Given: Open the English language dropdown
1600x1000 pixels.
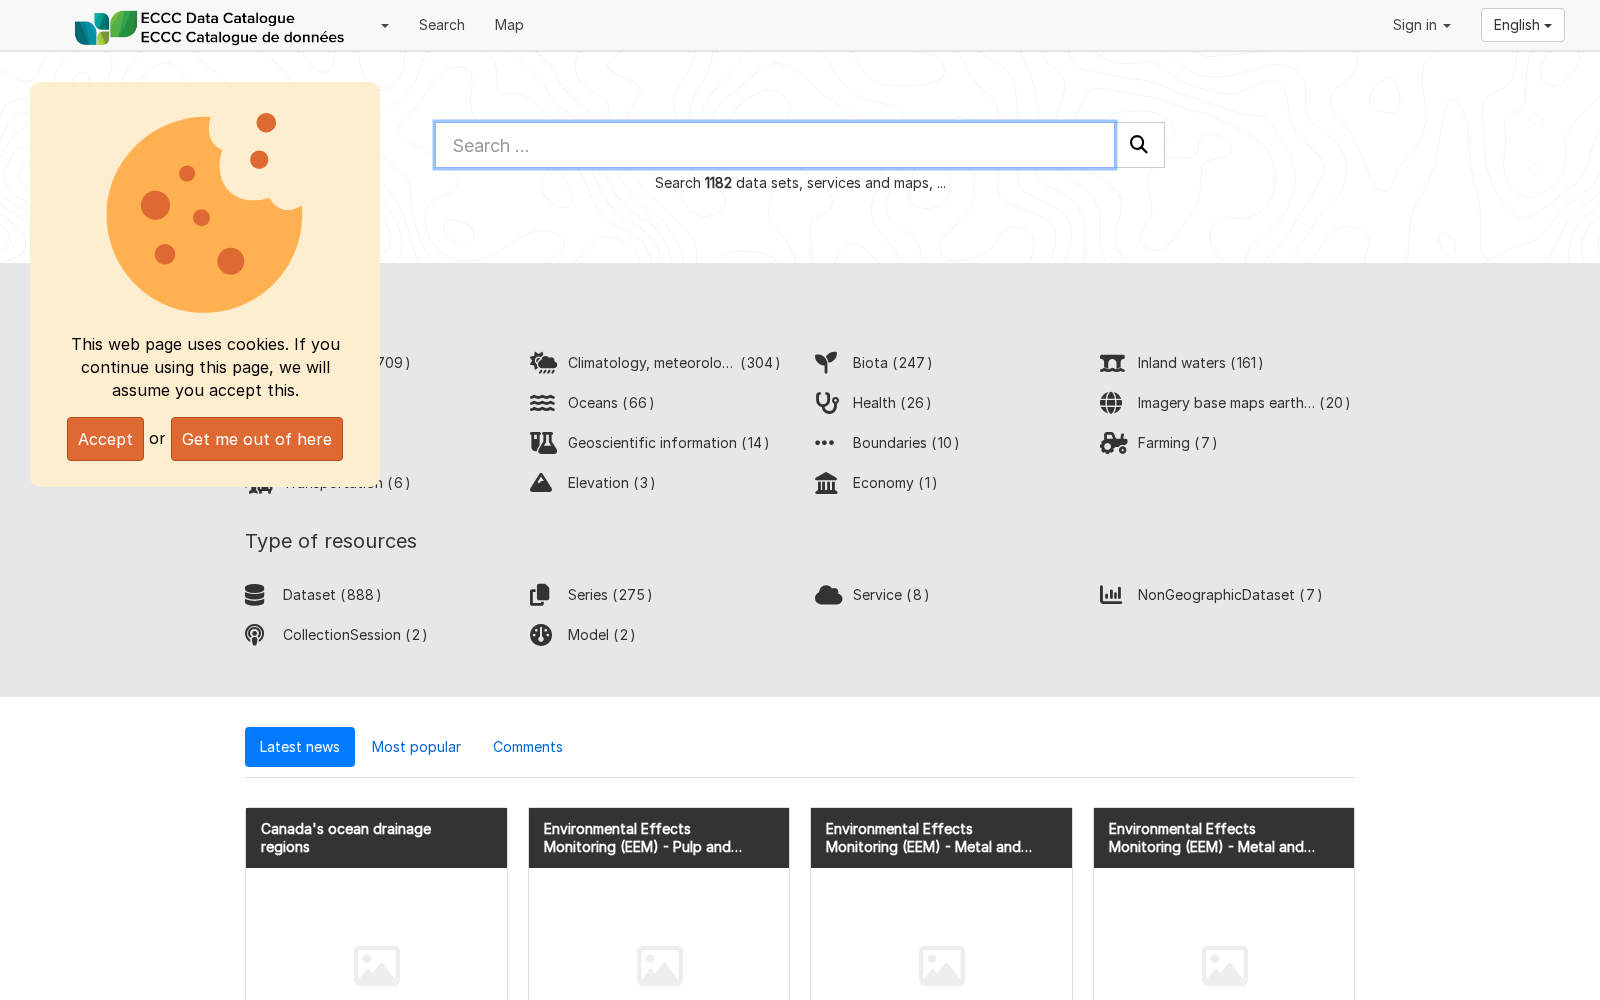Looking at the screenshot, I should coord(1522,25).
